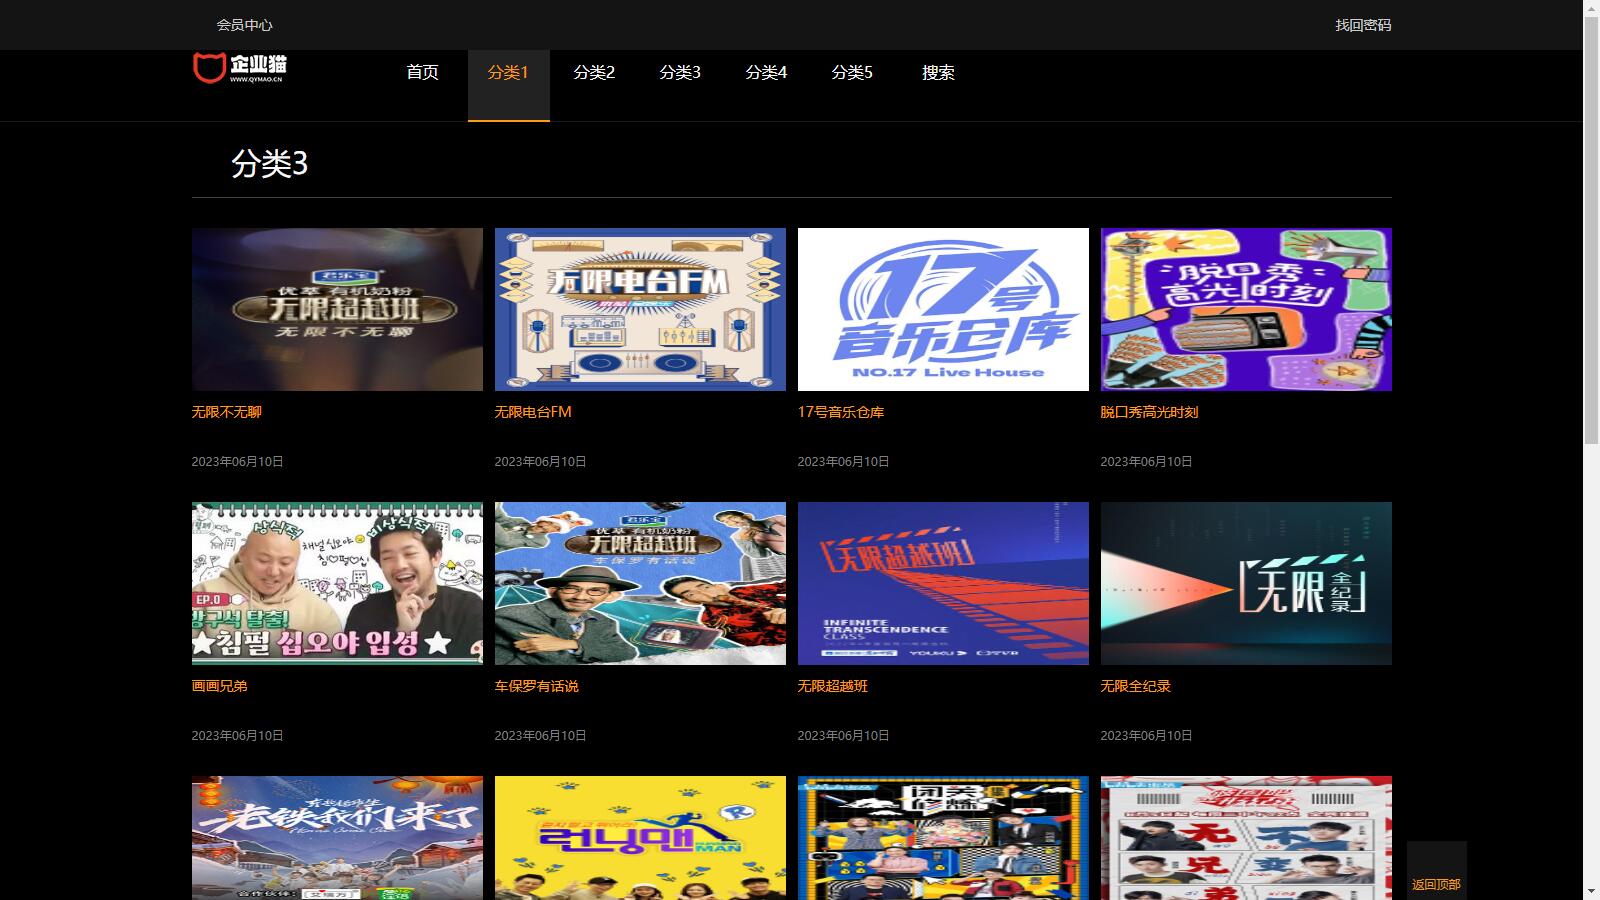Click the 无限超越班 title link

pos(832,686)
